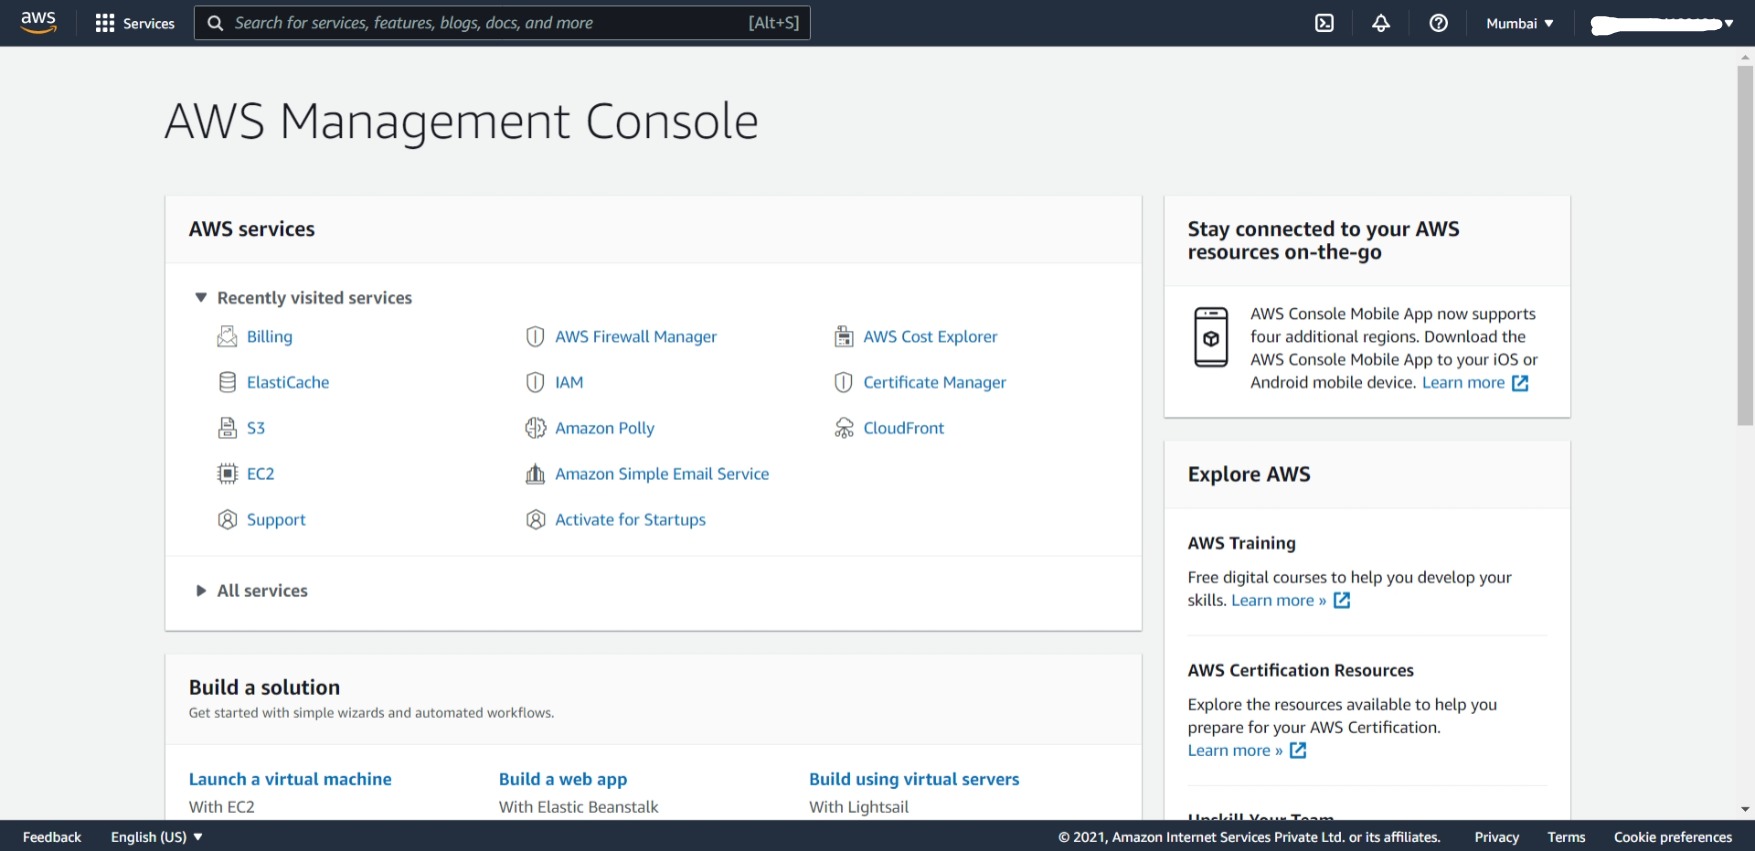
Task: Click the AWS Cost Explorer icon
Action: coord(844,337)
